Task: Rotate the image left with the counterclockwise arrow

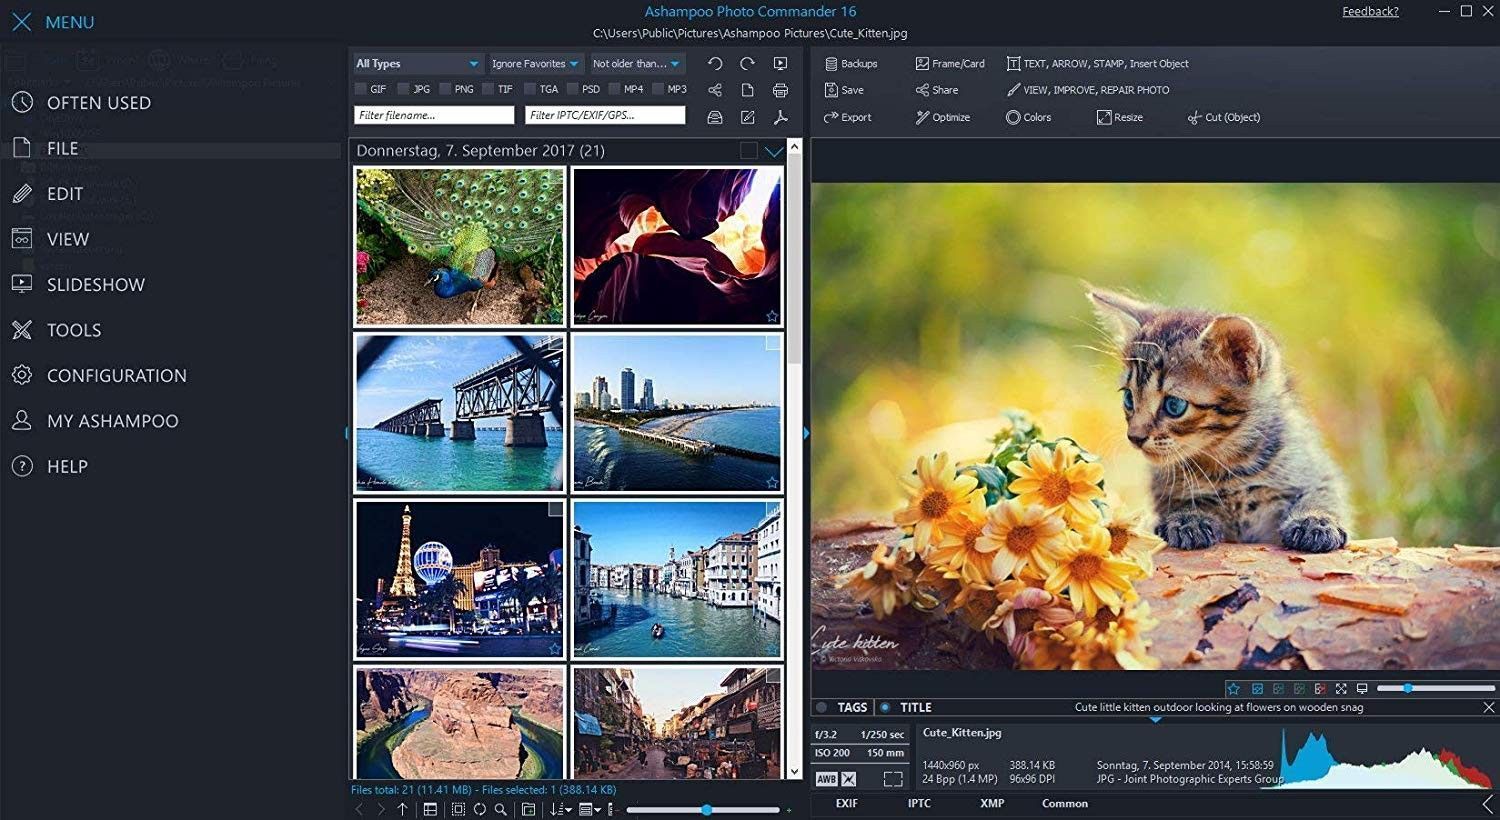Action: [x=715, y=63]
